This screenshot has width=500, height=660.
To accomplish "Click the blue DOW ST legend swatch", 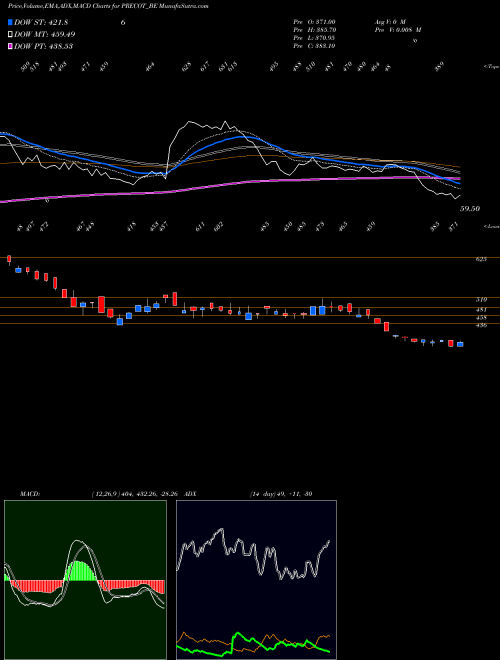I will coord(11,23).
